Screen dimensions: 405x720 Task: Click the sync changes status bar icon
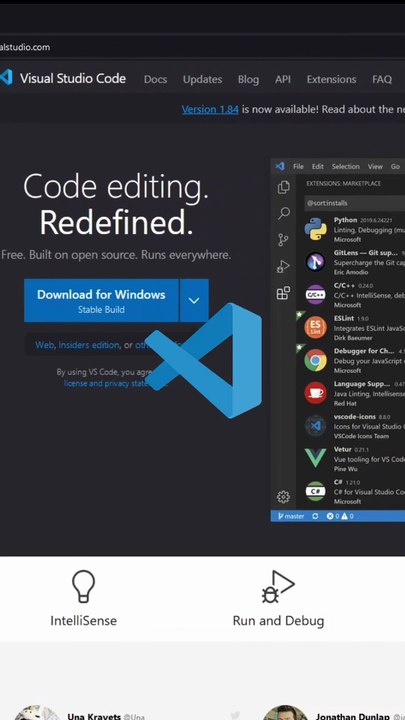tap(315, 516)
